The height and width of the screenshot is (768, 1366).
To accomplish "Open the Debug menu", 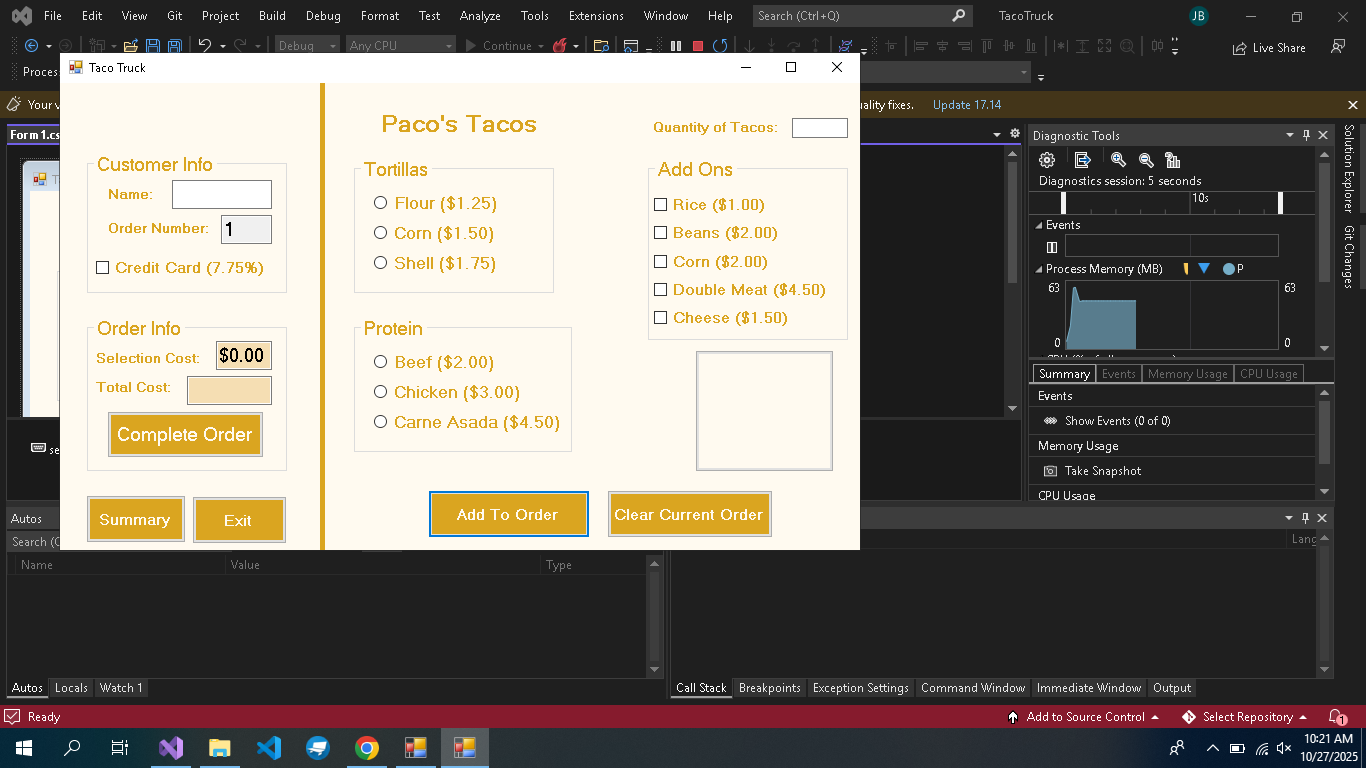I will (322, 16).
